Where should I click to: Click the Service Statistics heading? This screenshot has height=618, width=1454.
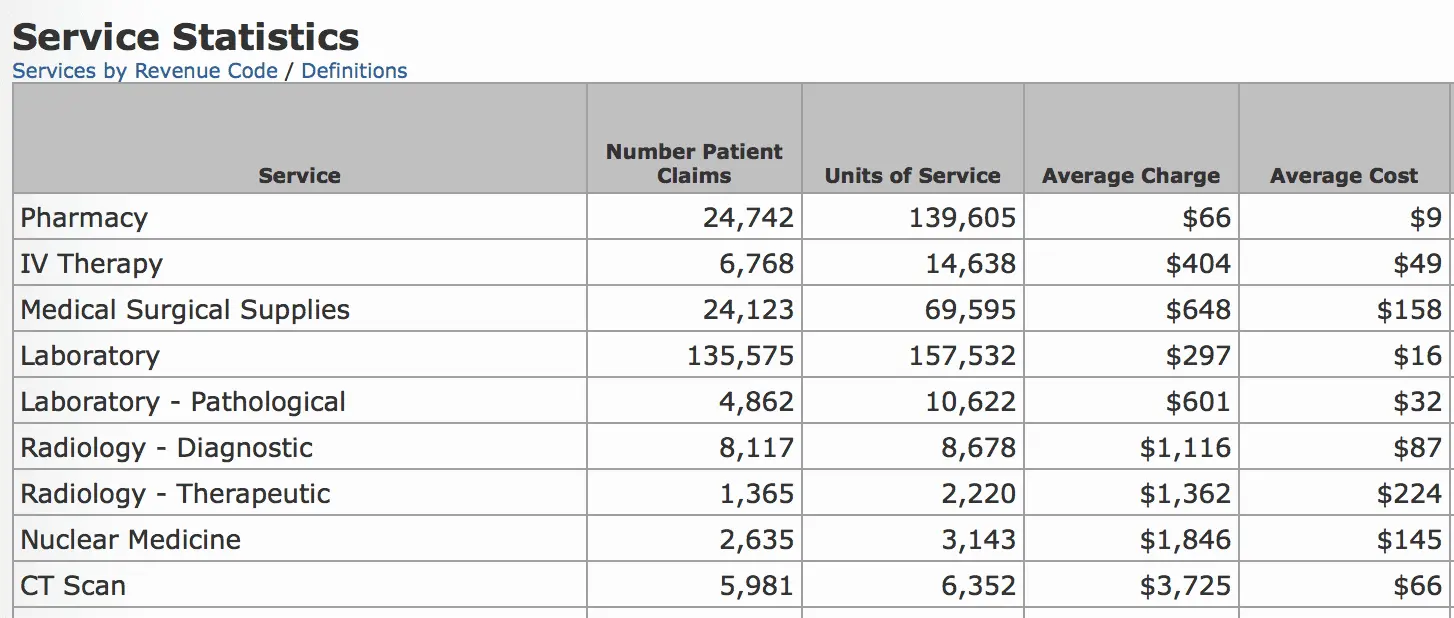pos(186,37)
